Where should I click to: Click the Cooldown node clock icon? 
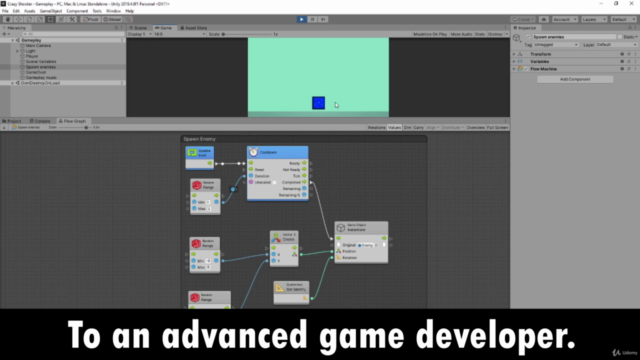click(253, 152)
